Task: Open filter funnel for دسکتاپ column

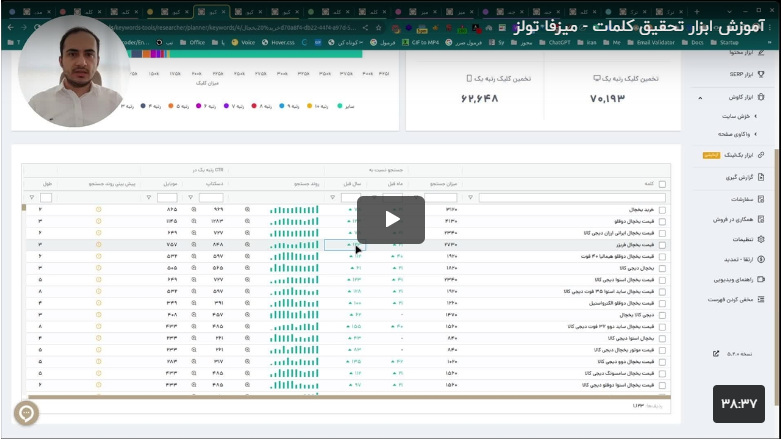Action: point(190,198)
